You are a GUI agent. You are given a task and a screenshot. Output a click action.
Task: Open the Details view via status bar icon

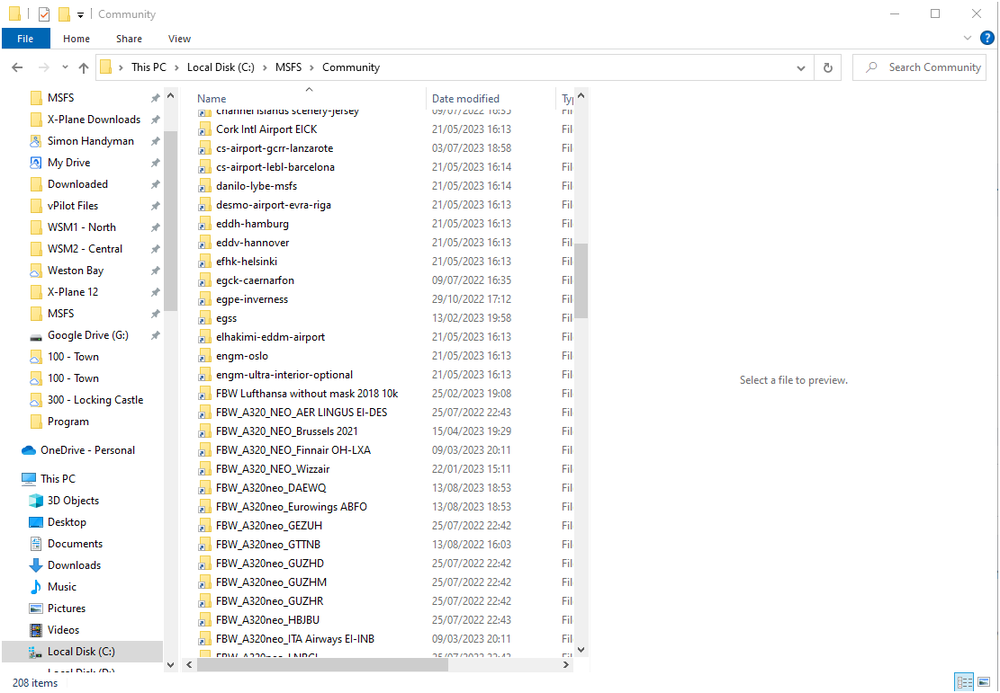tap(964, 681)
